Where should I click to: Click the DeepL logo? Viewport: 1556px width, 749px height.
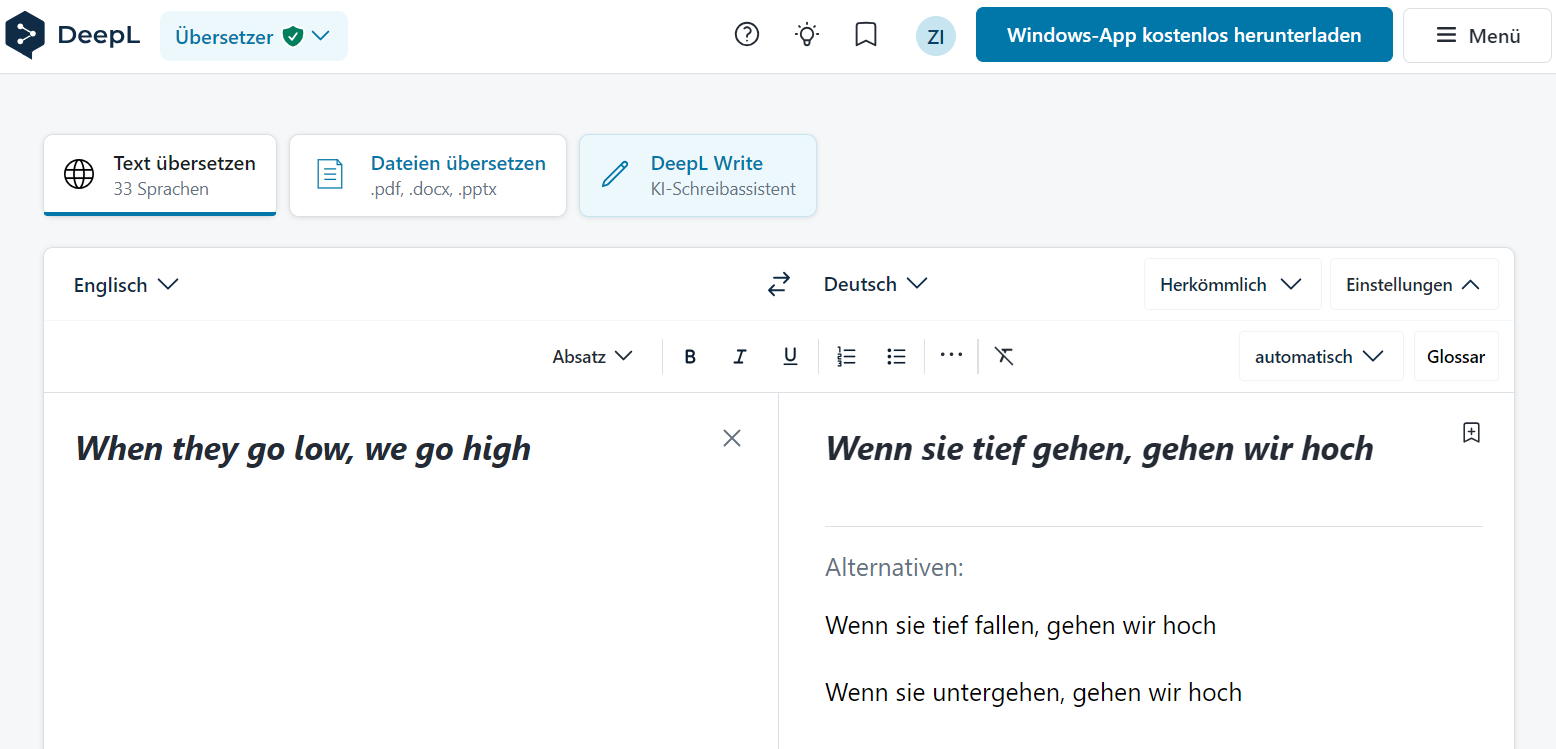[x=72, y=36]
